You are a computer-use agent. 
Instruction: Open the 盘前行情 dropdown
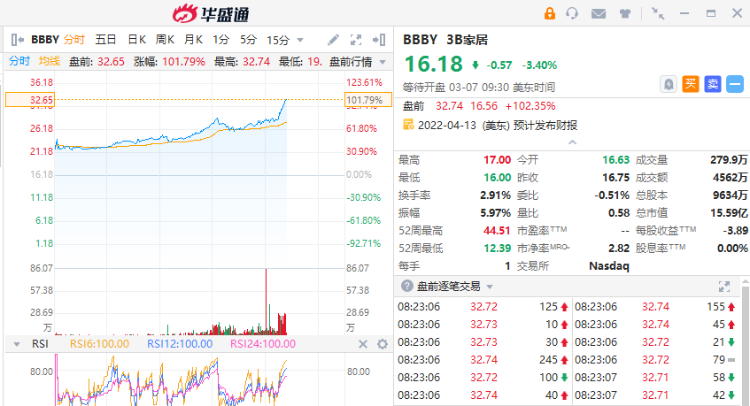(x=381, y=61)
